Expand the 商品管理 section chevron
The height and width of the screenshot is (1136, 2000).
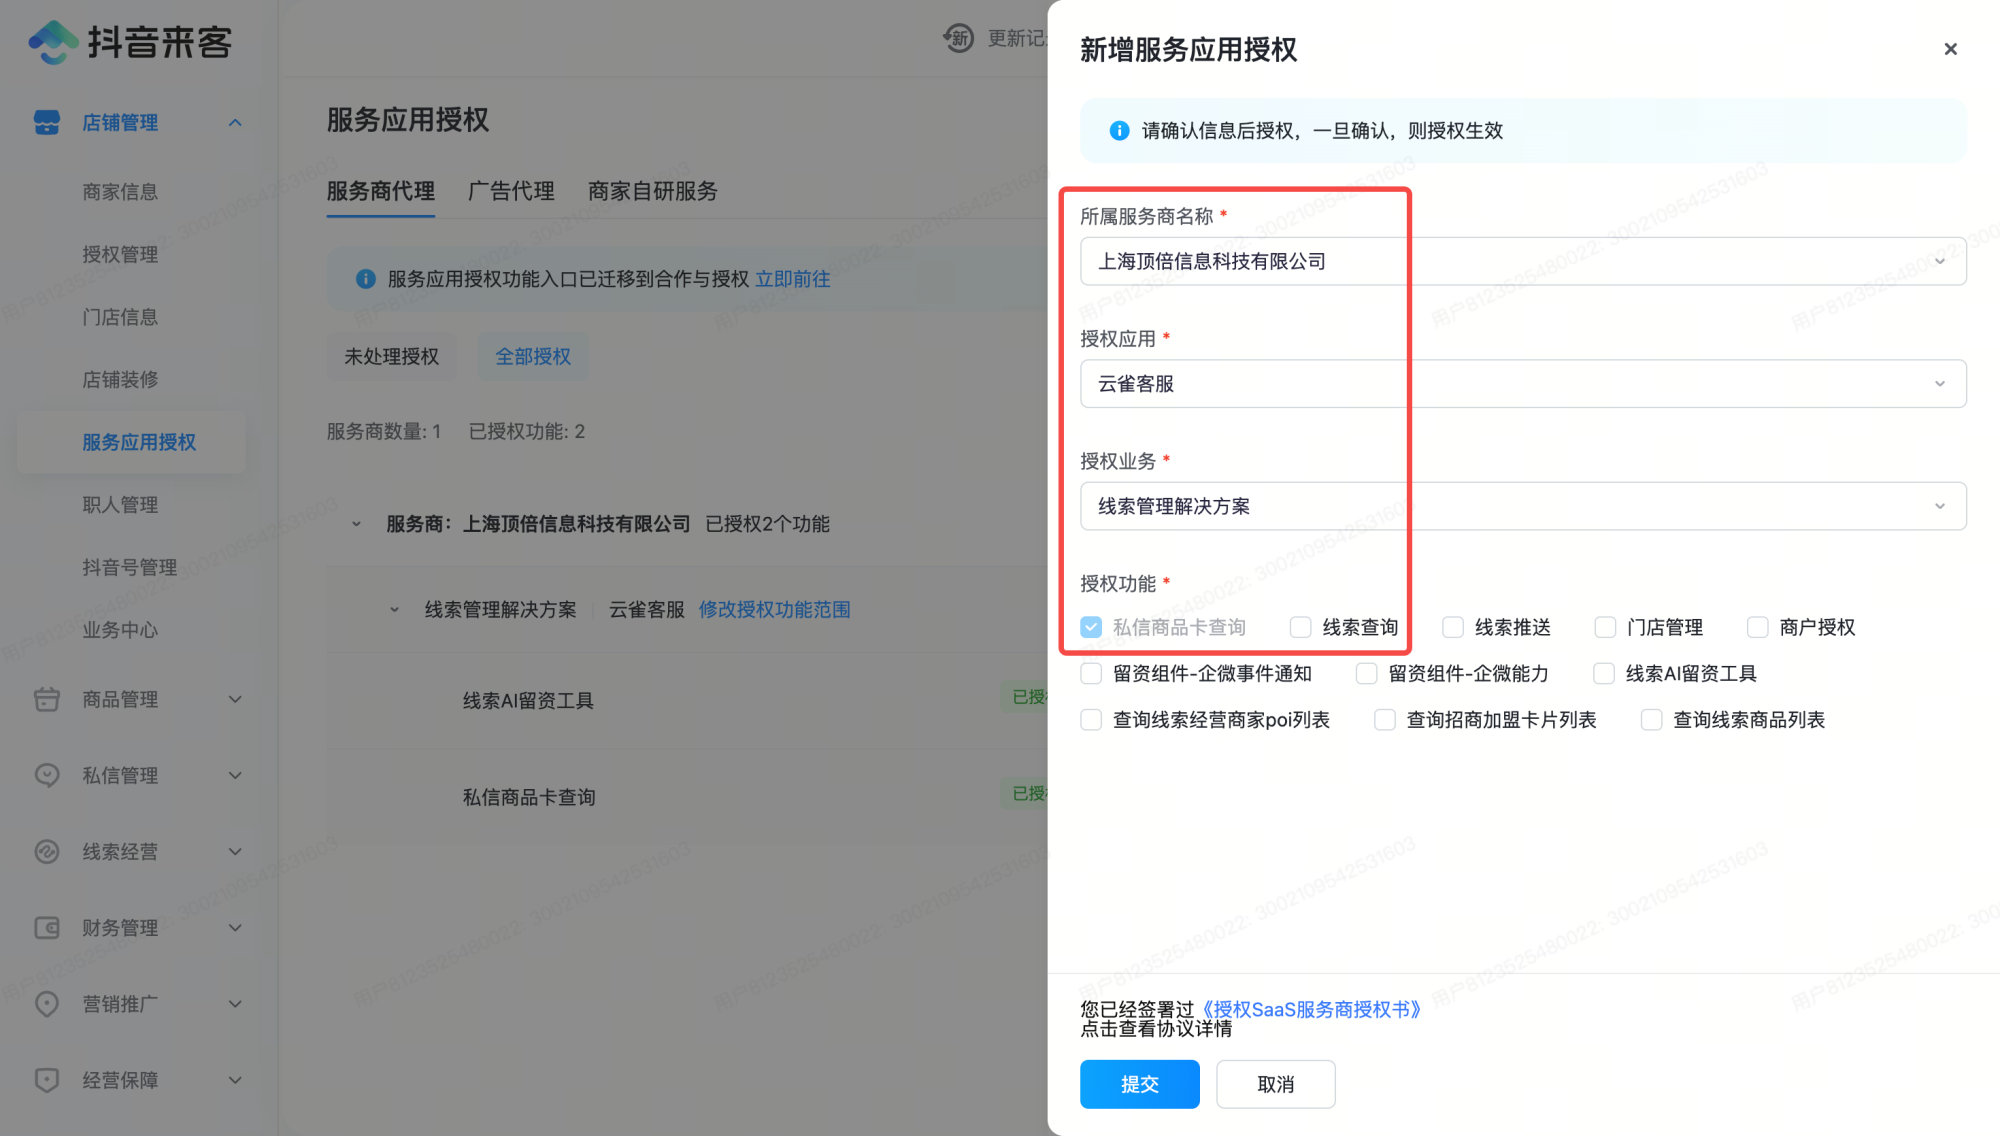coord(235,699)
